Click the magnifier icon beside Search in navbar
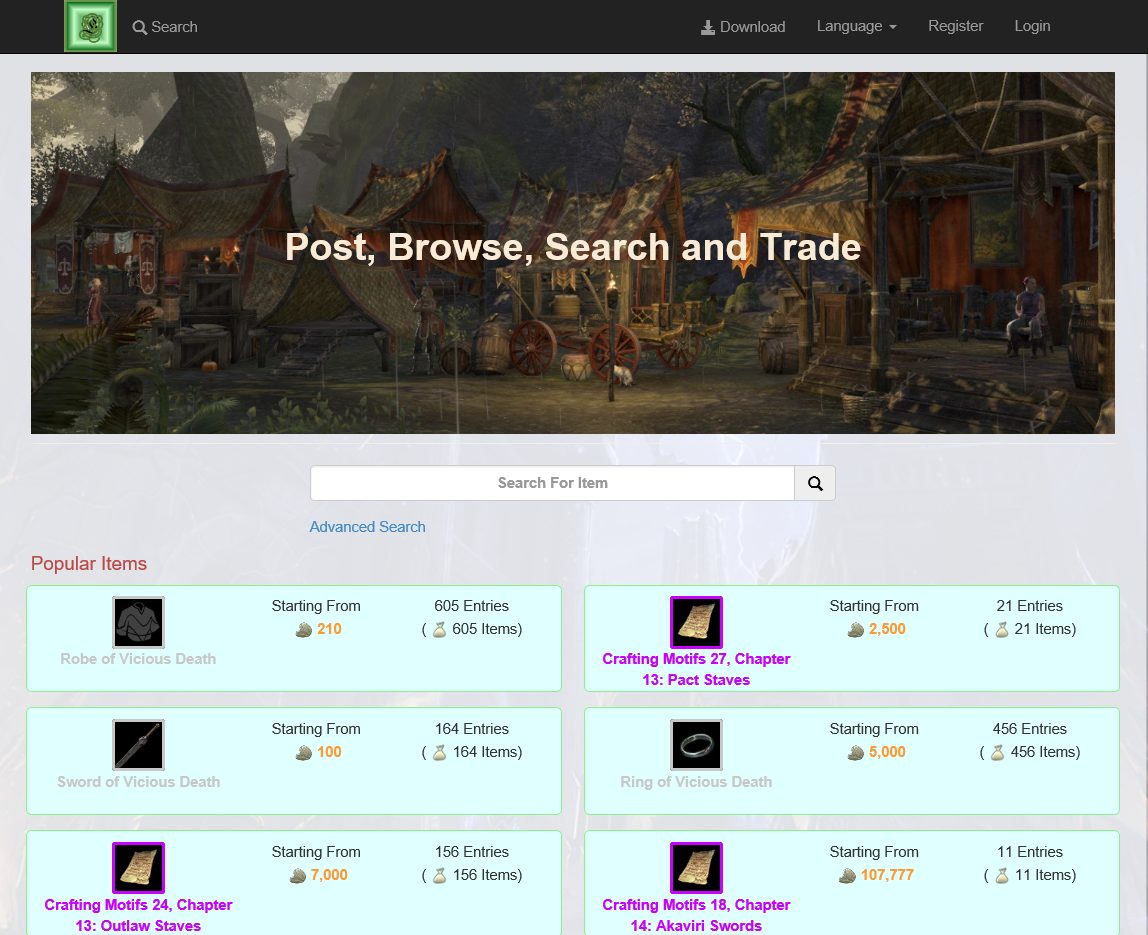 (139, 27)
